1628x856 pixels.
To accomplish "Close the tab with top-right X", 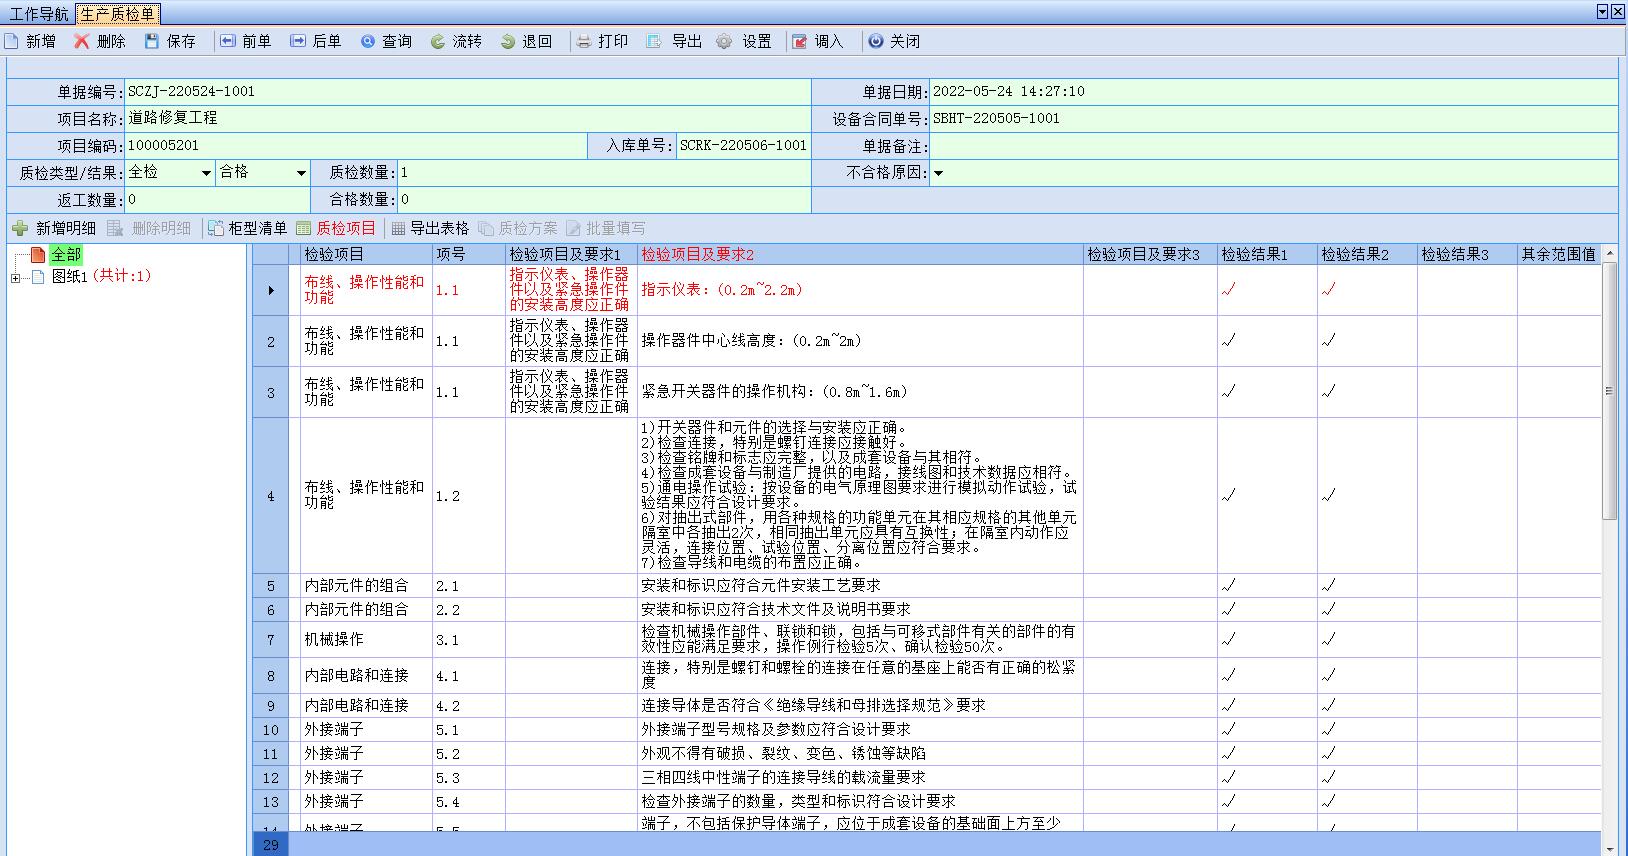I will click(1617, 12).
